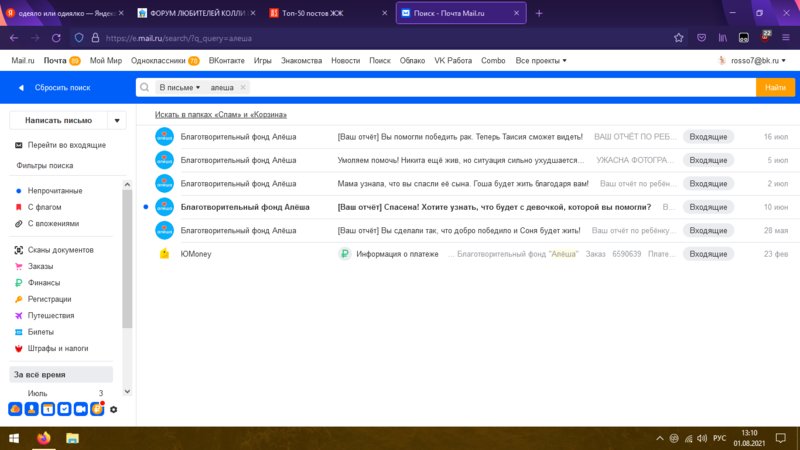Reload the page with refresh icon
The width and height of the screenshot is (800, 450).
click(x=56, y=38)
